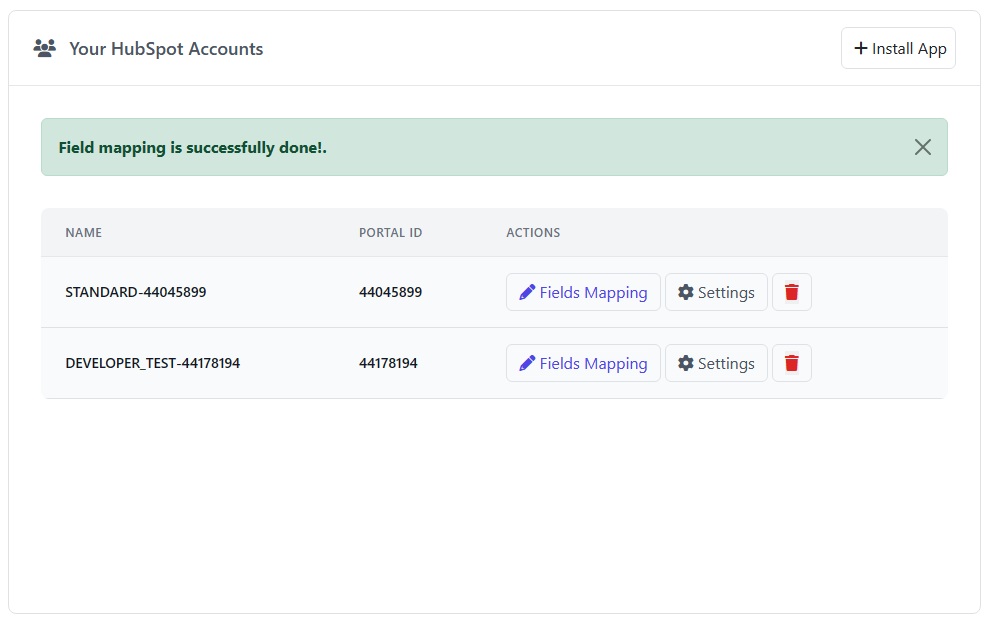The image size is (991, 624).
Task: Select the DEVELOPER_TEST-44178194 account name
Action: 152,363
